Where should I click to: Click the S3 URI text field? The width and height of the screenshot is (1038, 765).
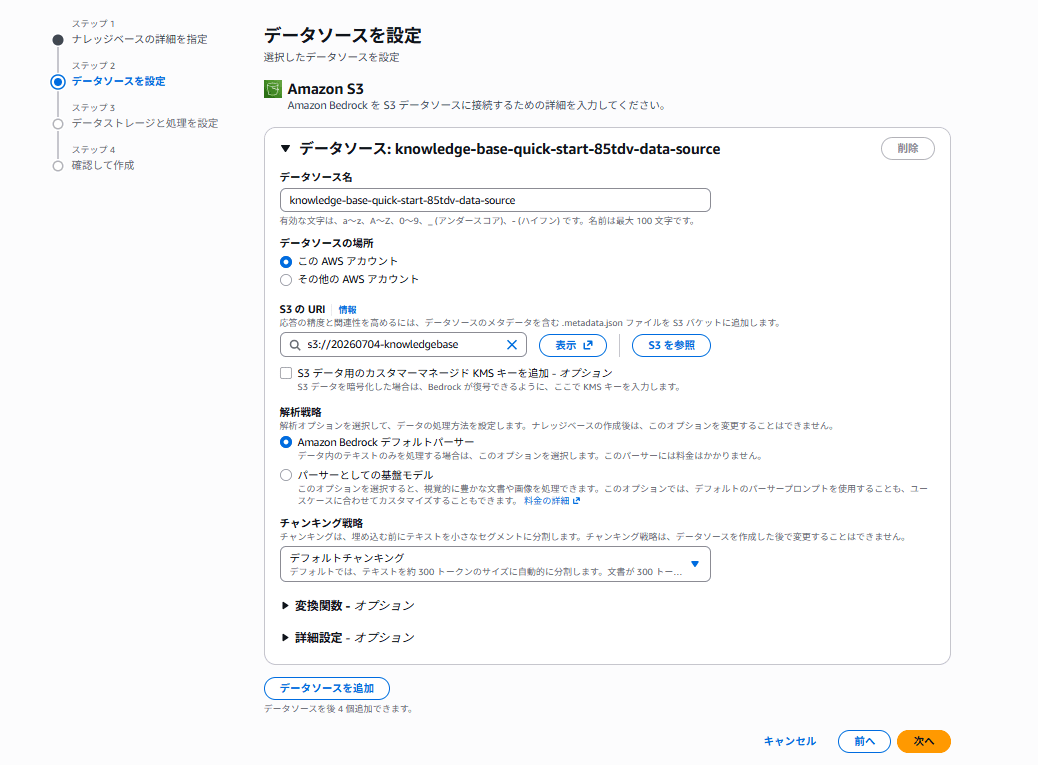click(x=403, y=345)
